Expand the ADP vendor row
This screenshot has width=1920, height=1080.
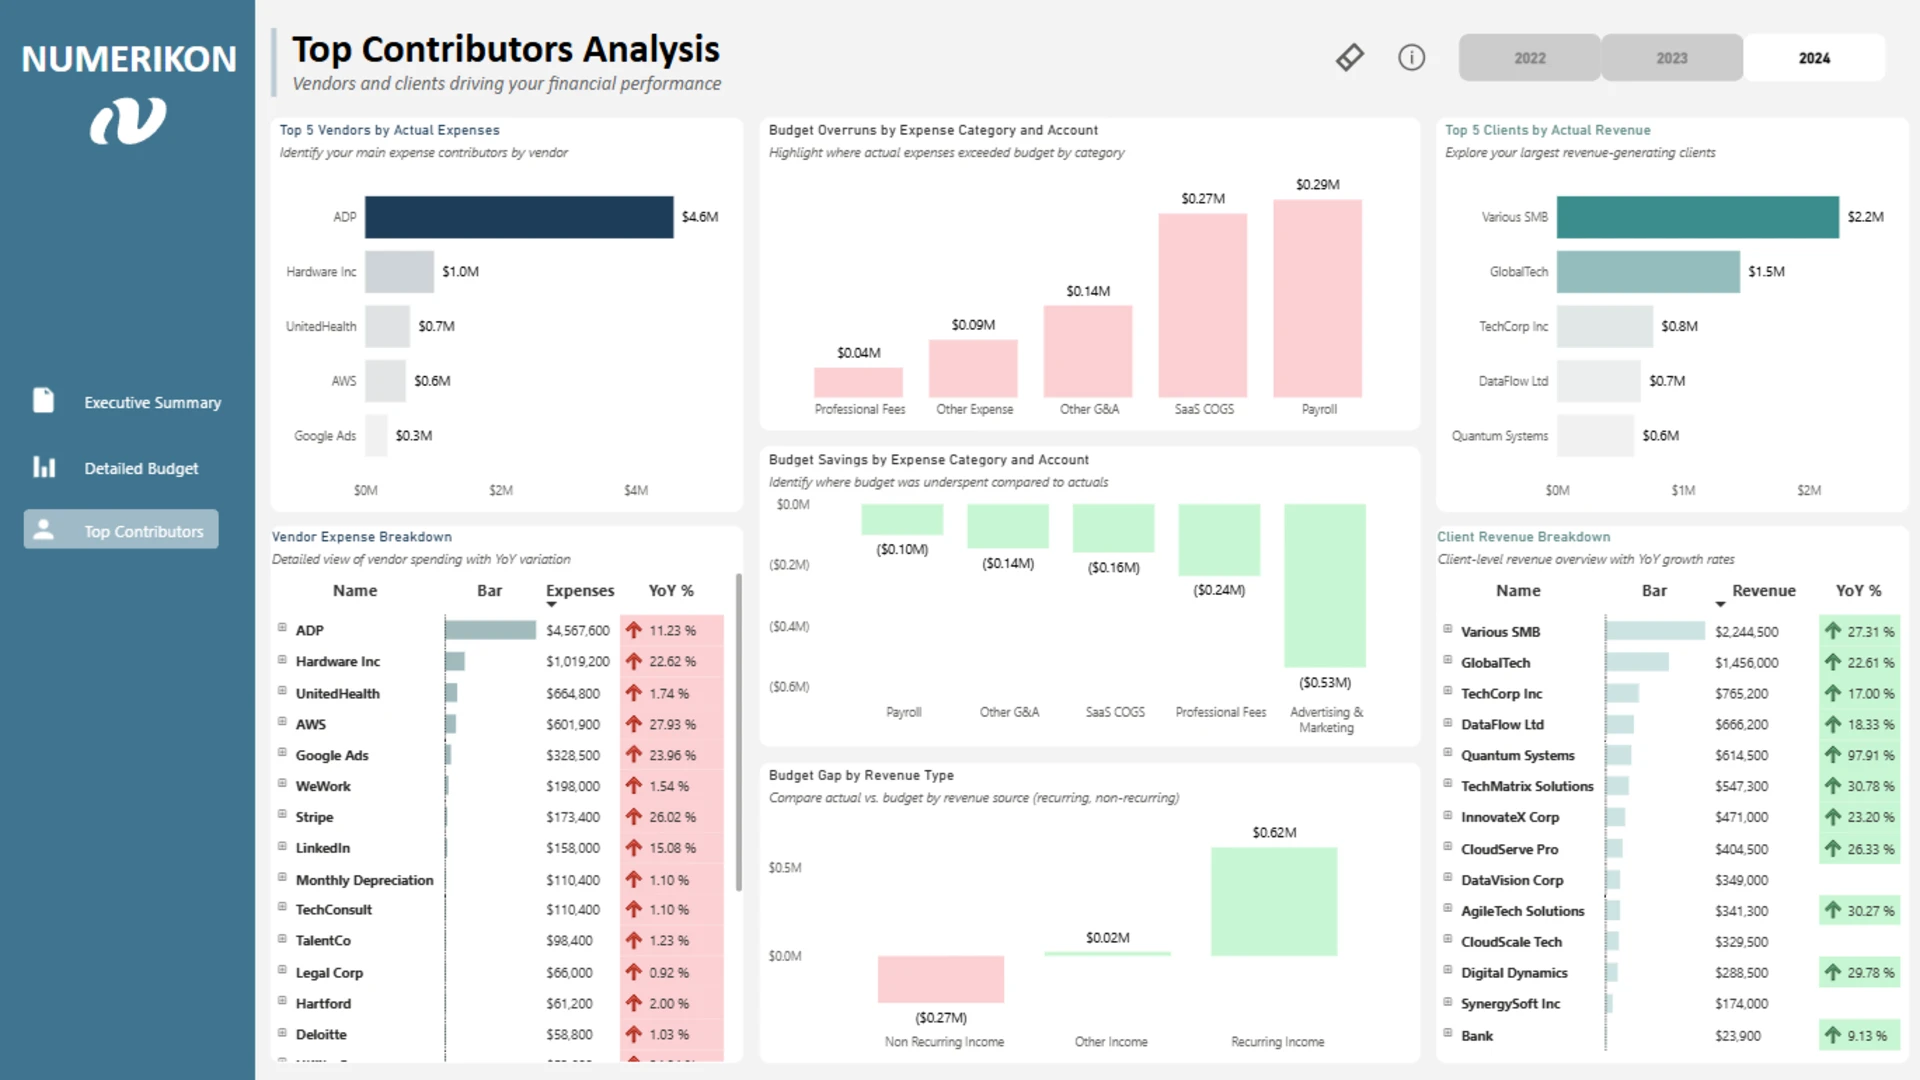click(x=282, y=628)
